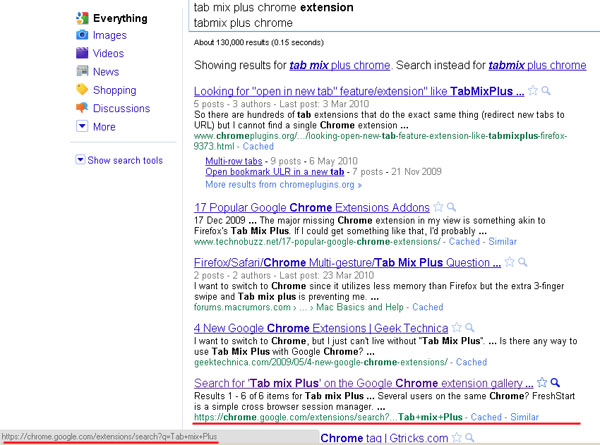The width and height of the screenshot is (600, 445).
Task: Expand the More categories dropdown arrow
Action: tap(82, 126)
